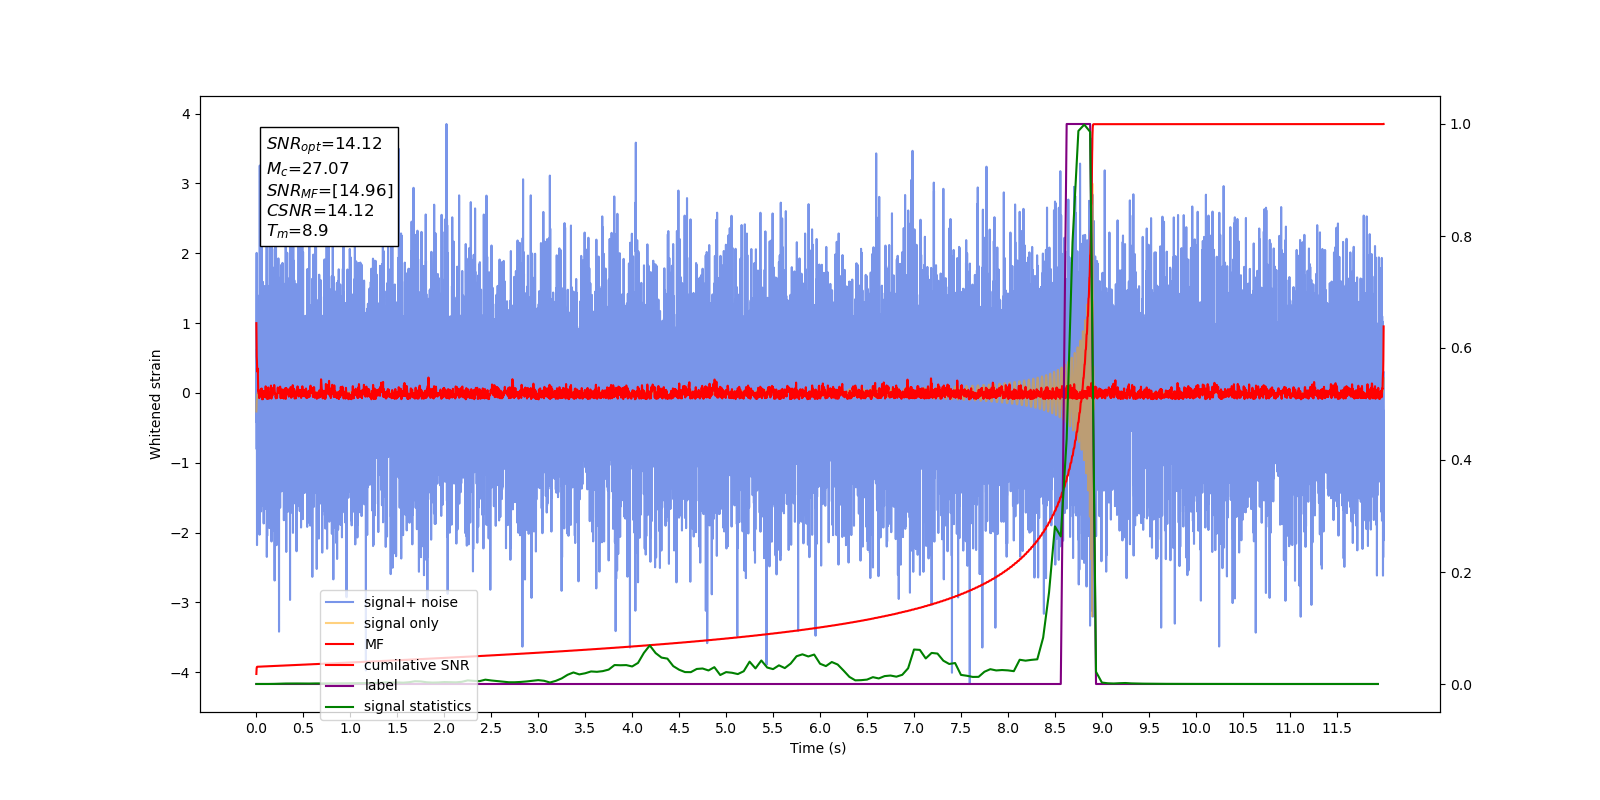Viewport: 1600px width, 800px height.
Task: Click the right y-axis tick label 0.6
Action: click(1461, 349)
